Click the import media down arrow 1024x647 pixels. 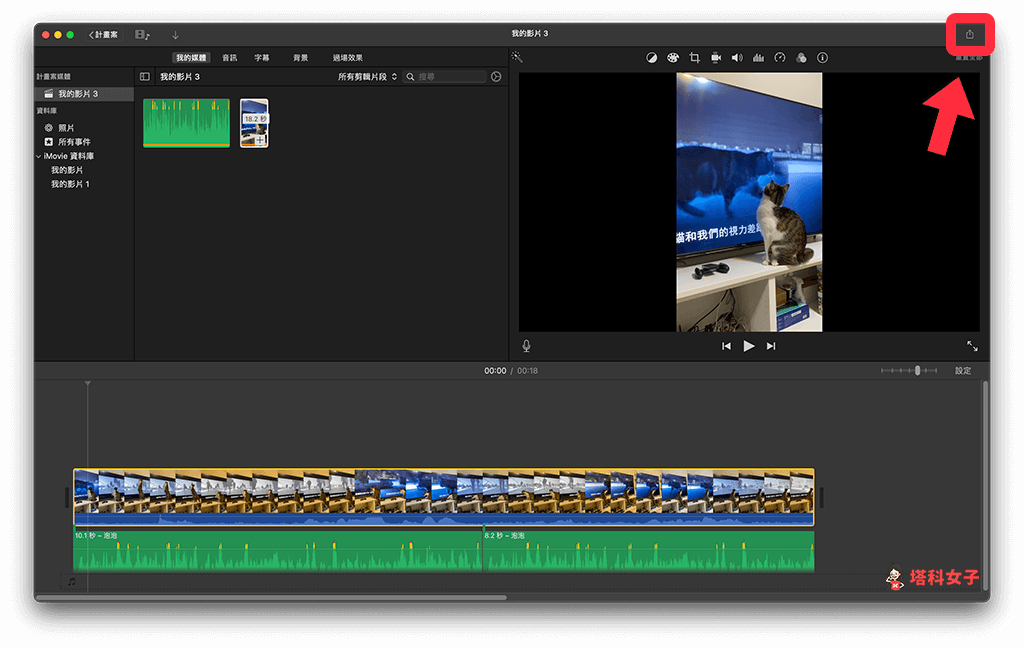tap(175, 35)
